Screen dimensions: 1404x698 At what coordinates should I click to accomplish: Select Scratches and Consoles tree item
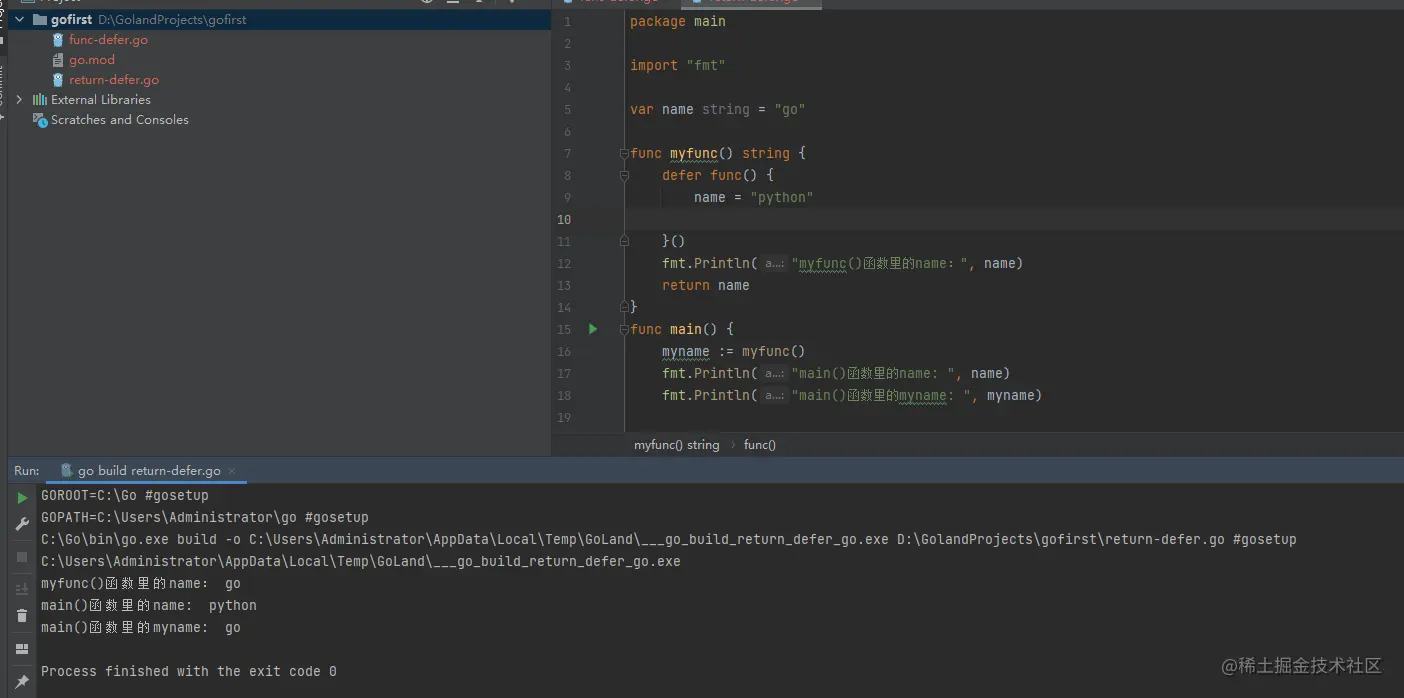(x=120, y=120)
